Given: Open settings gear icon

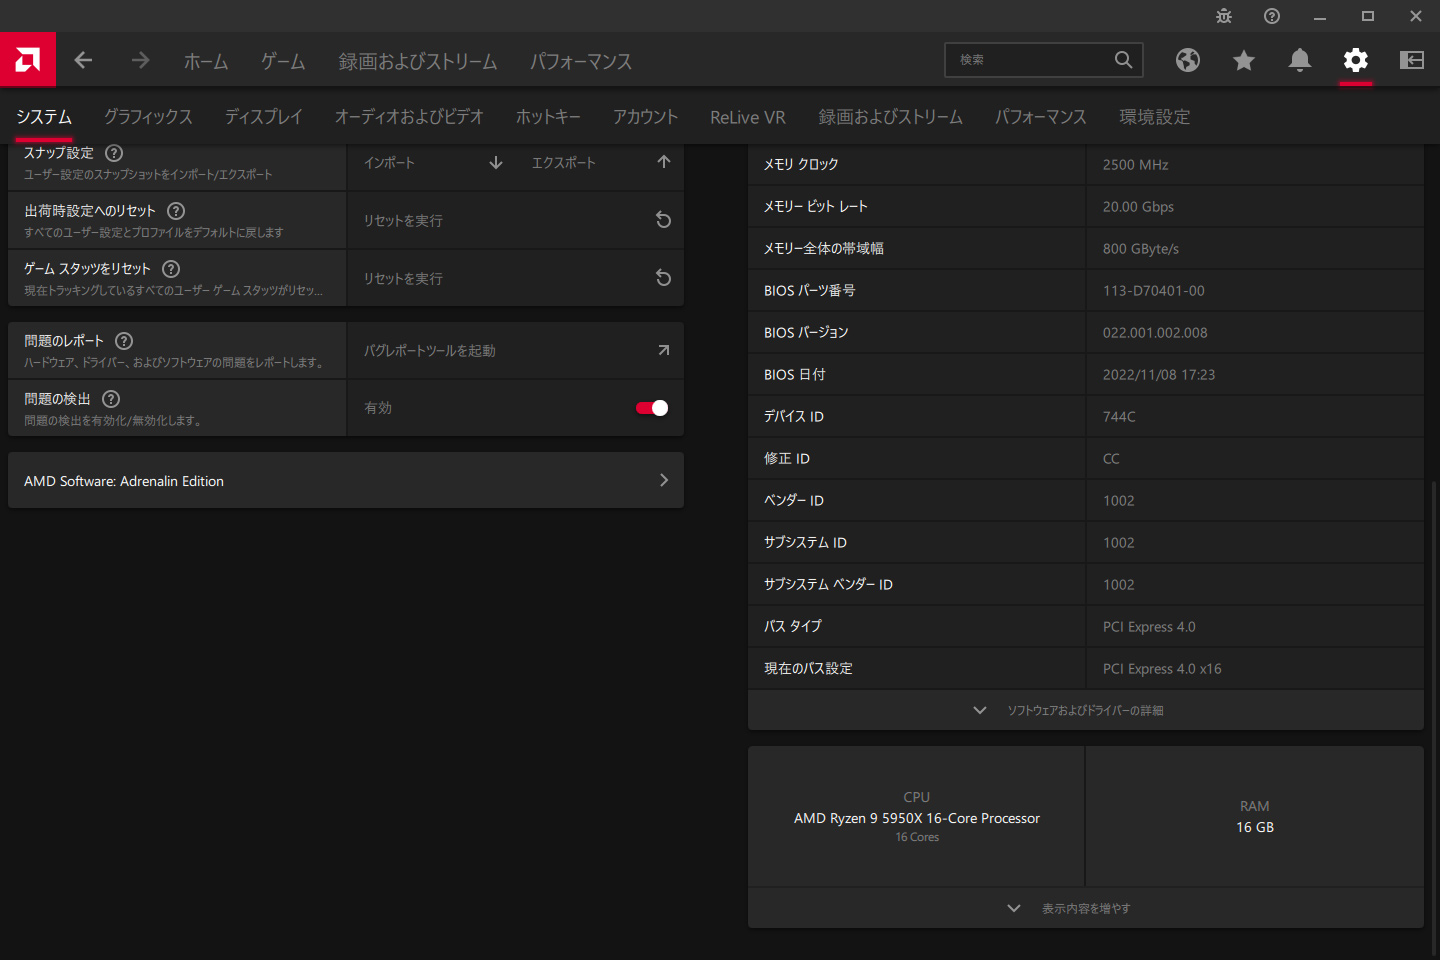Looking at the screenshot, I should pyautogui.click(x=1356, y=60).
